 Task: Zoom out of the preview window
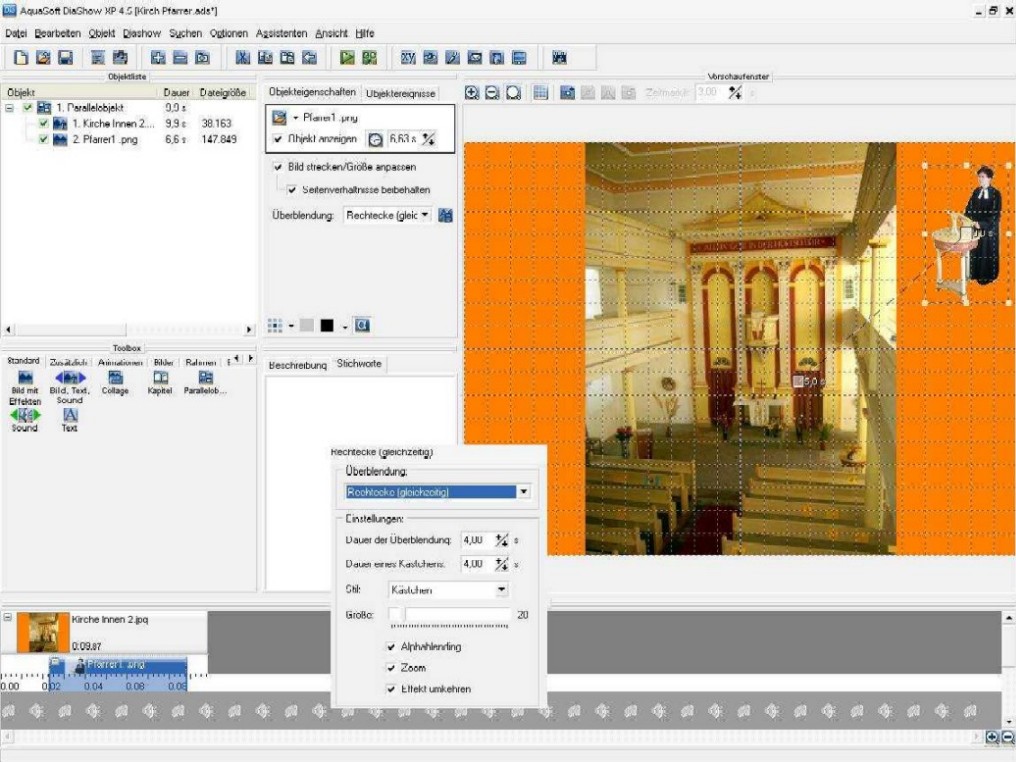[x=493, y=93]
